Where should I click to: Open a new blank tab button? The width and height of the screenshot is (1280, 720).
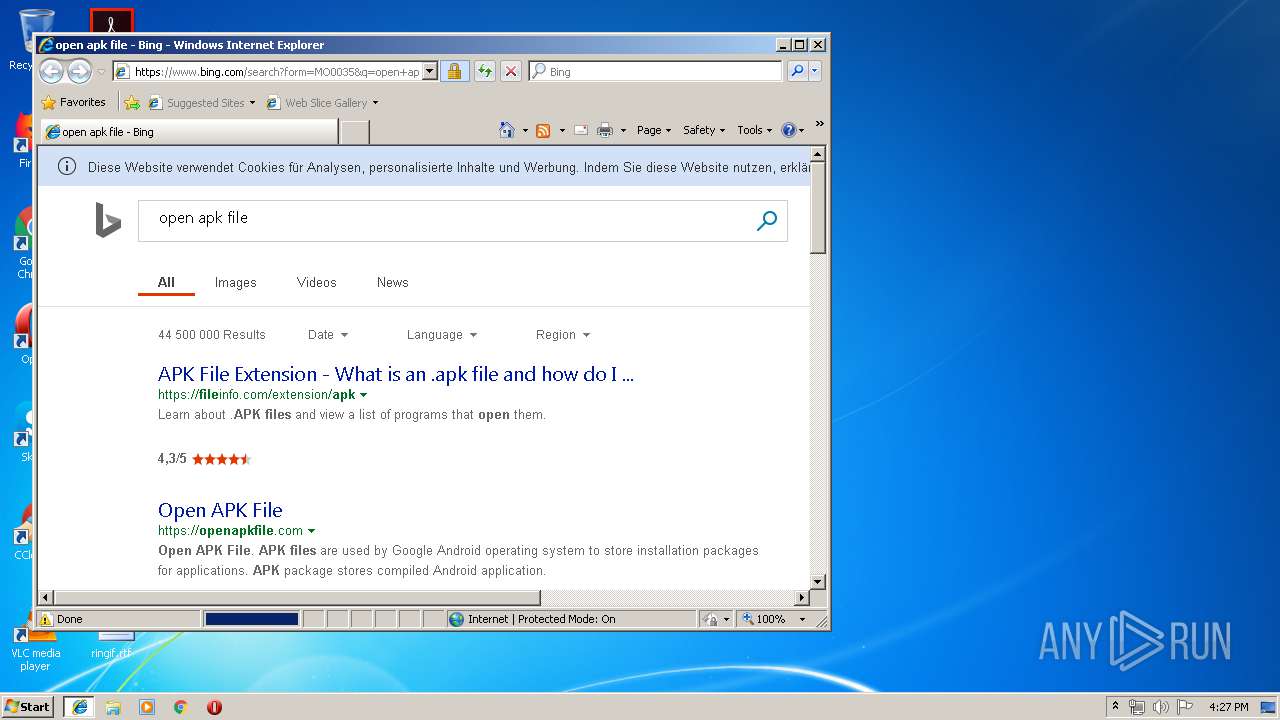pyautogui.click(x=355, y=132)
